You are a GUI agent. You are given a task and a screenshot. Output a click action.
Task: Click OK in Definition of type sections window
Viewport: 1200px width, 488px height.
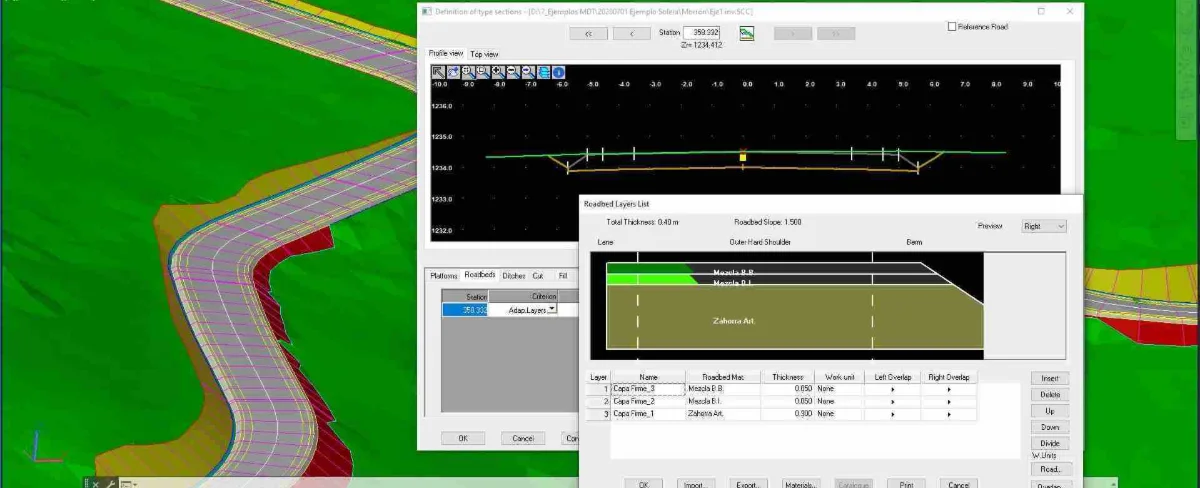click(463, 438)
